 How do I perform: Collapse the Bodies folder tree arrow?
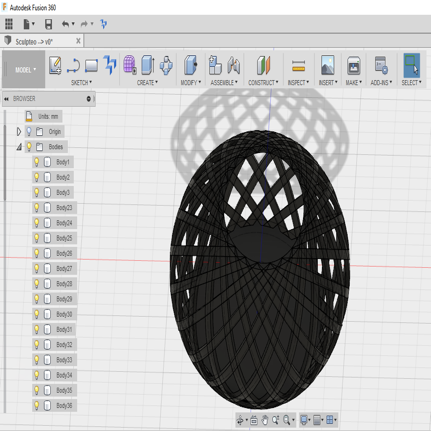coord(19,147)
